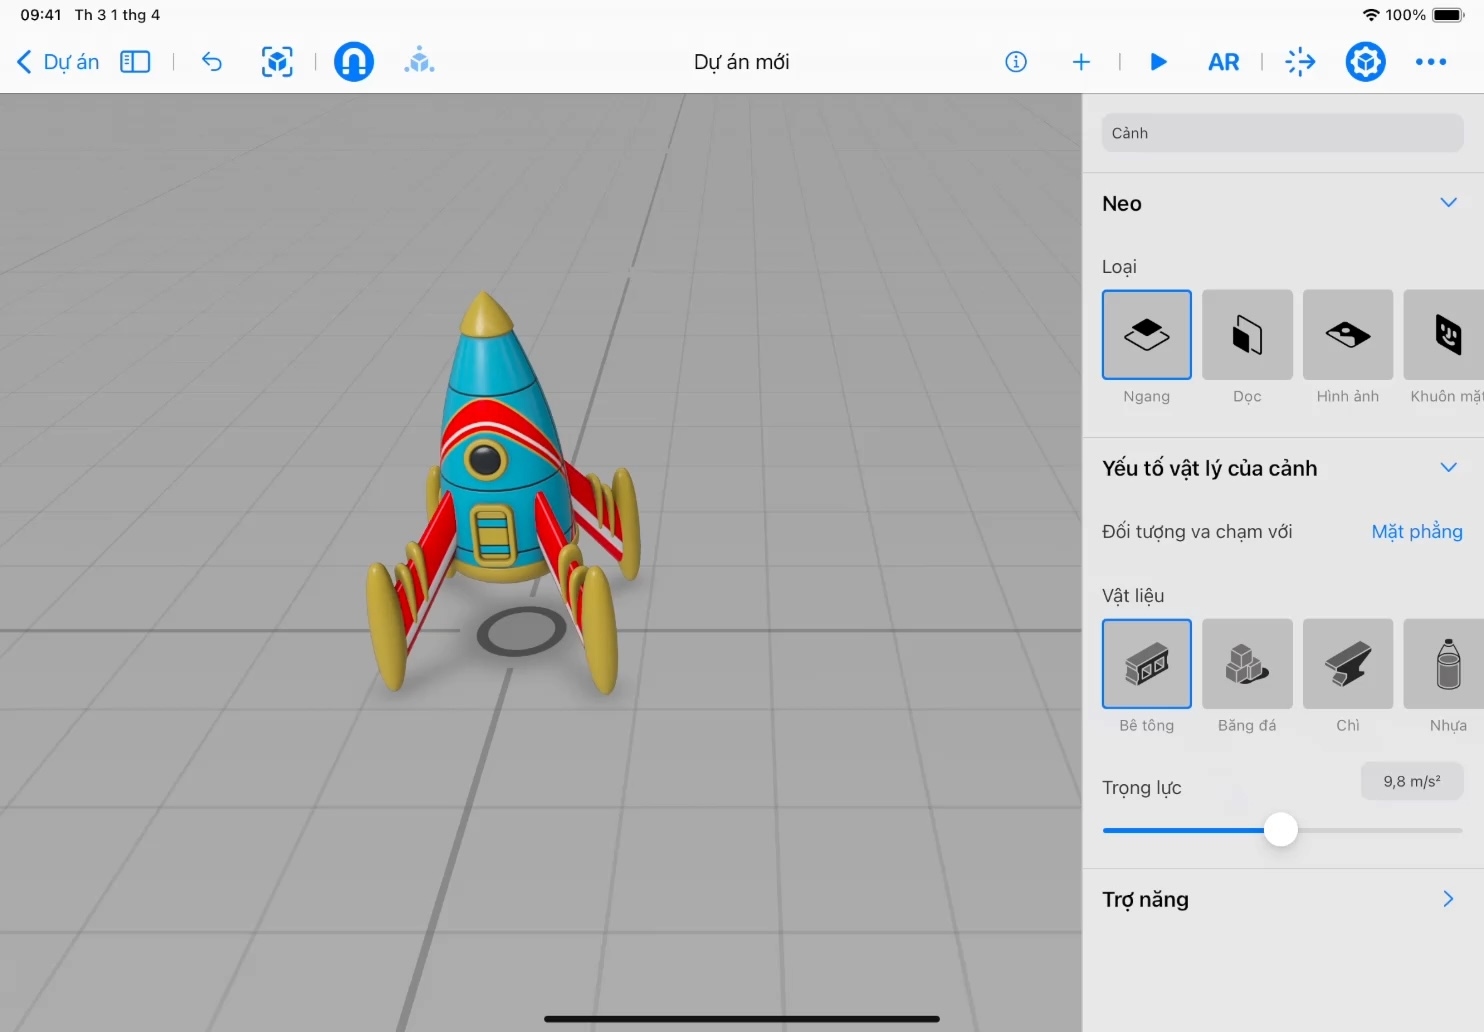Choose the Bê tông material

click(1147, 664)
